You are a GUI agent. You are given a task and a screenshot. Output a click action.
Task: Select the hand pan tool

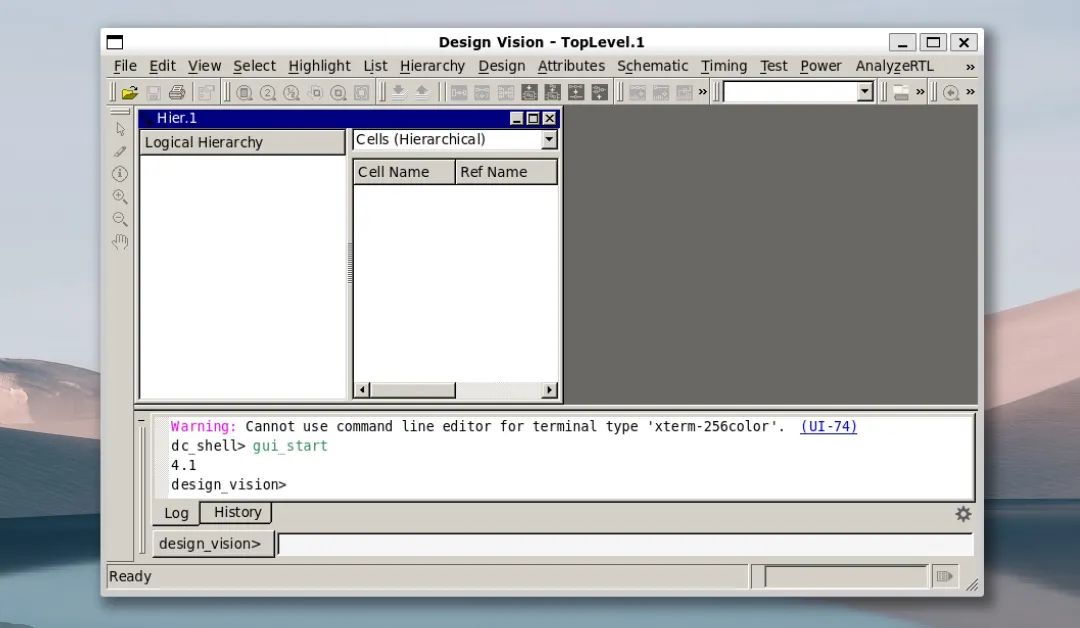[120, 242]
